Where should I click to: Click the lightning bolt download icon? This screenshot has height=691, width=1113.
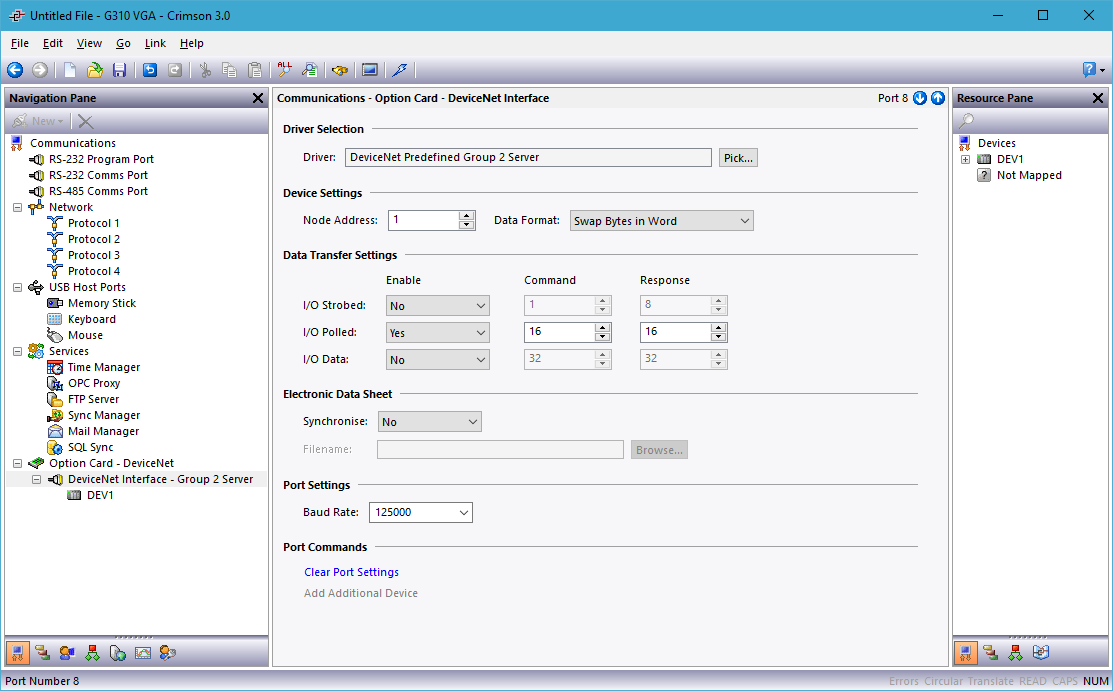[400, 70]
